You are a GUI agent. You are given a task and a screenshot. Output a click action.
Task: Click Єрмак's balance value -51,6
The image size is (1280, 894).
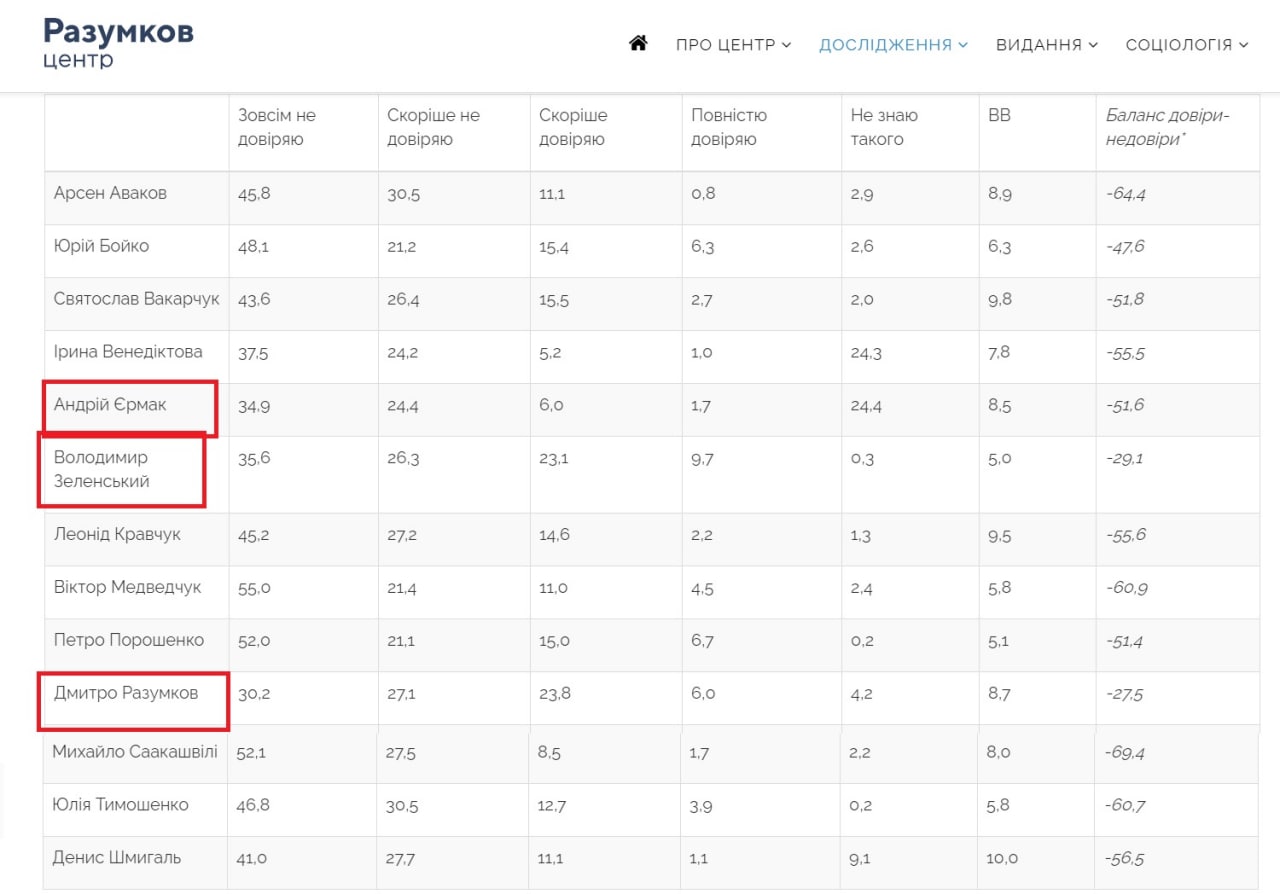[x=1125, y=406]
